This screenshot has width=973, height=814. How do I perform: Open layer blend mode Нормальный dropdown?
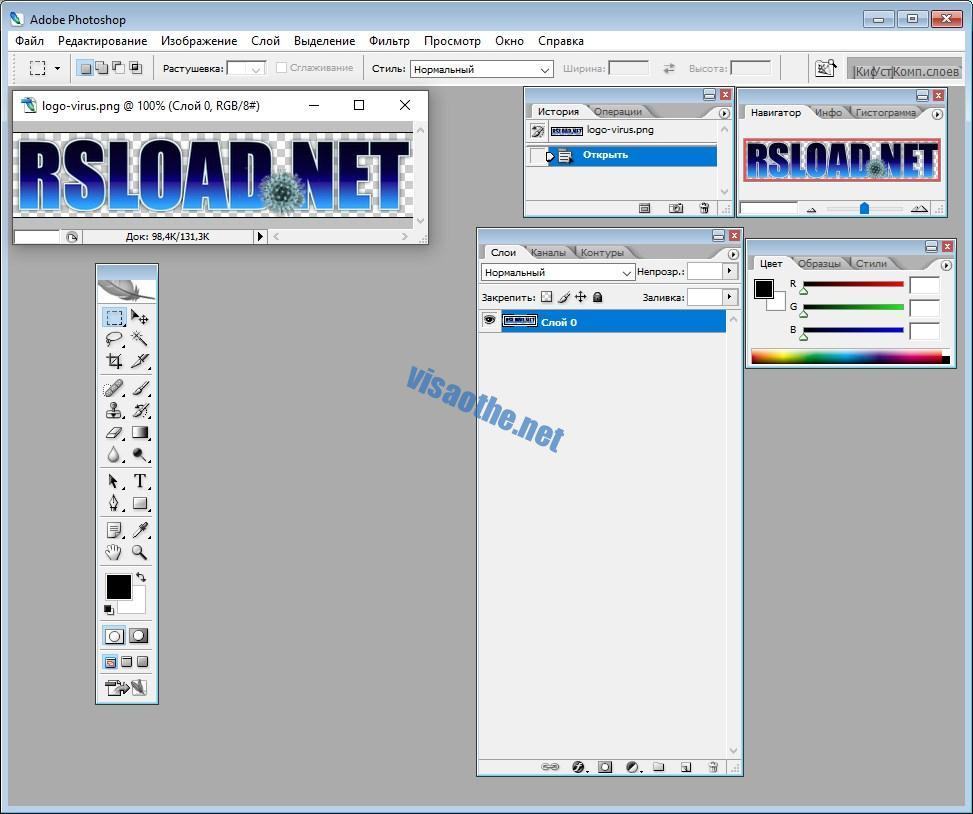558,272
